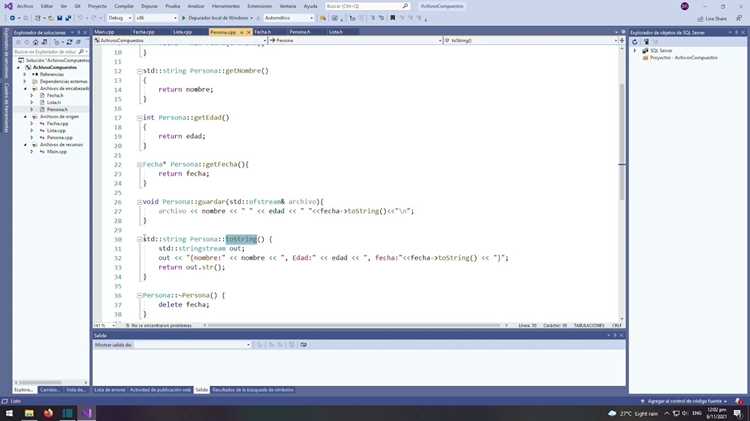The image size is (750, 421).
Task: Collapse the getEdad function at line 17
Action: coord(140,118)
